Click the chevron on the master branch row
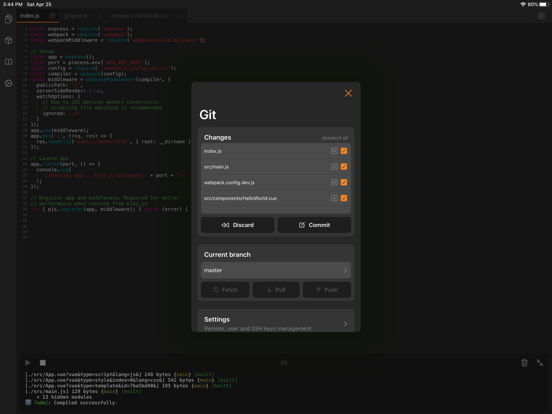The image size is (552, 414). 345,270
